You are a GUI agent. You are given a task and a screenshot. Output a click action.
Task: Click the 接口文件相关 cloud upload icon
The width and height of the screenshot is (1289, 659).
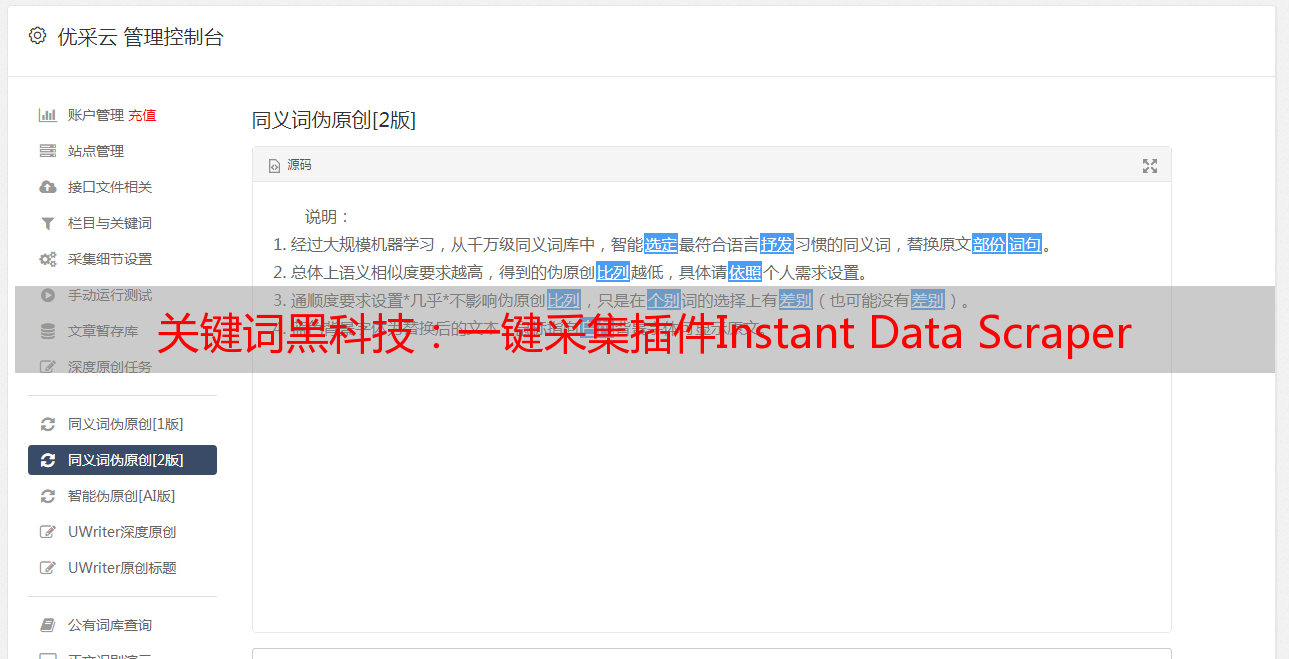pyautogui.click(x=47, y=187)
